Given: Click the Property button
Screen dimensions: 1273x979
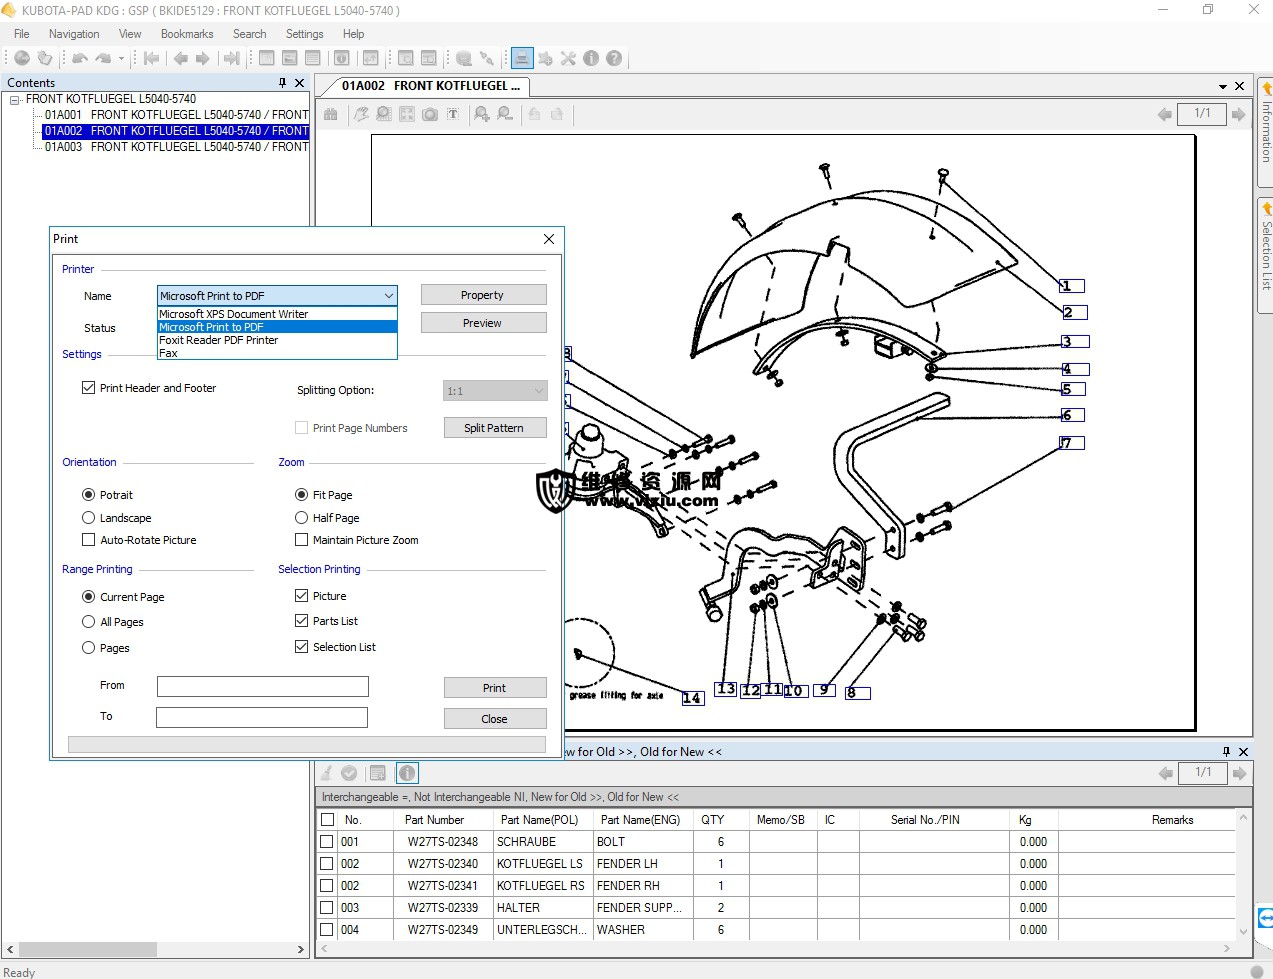Looking at the screenshot, I should coord(483,295).
